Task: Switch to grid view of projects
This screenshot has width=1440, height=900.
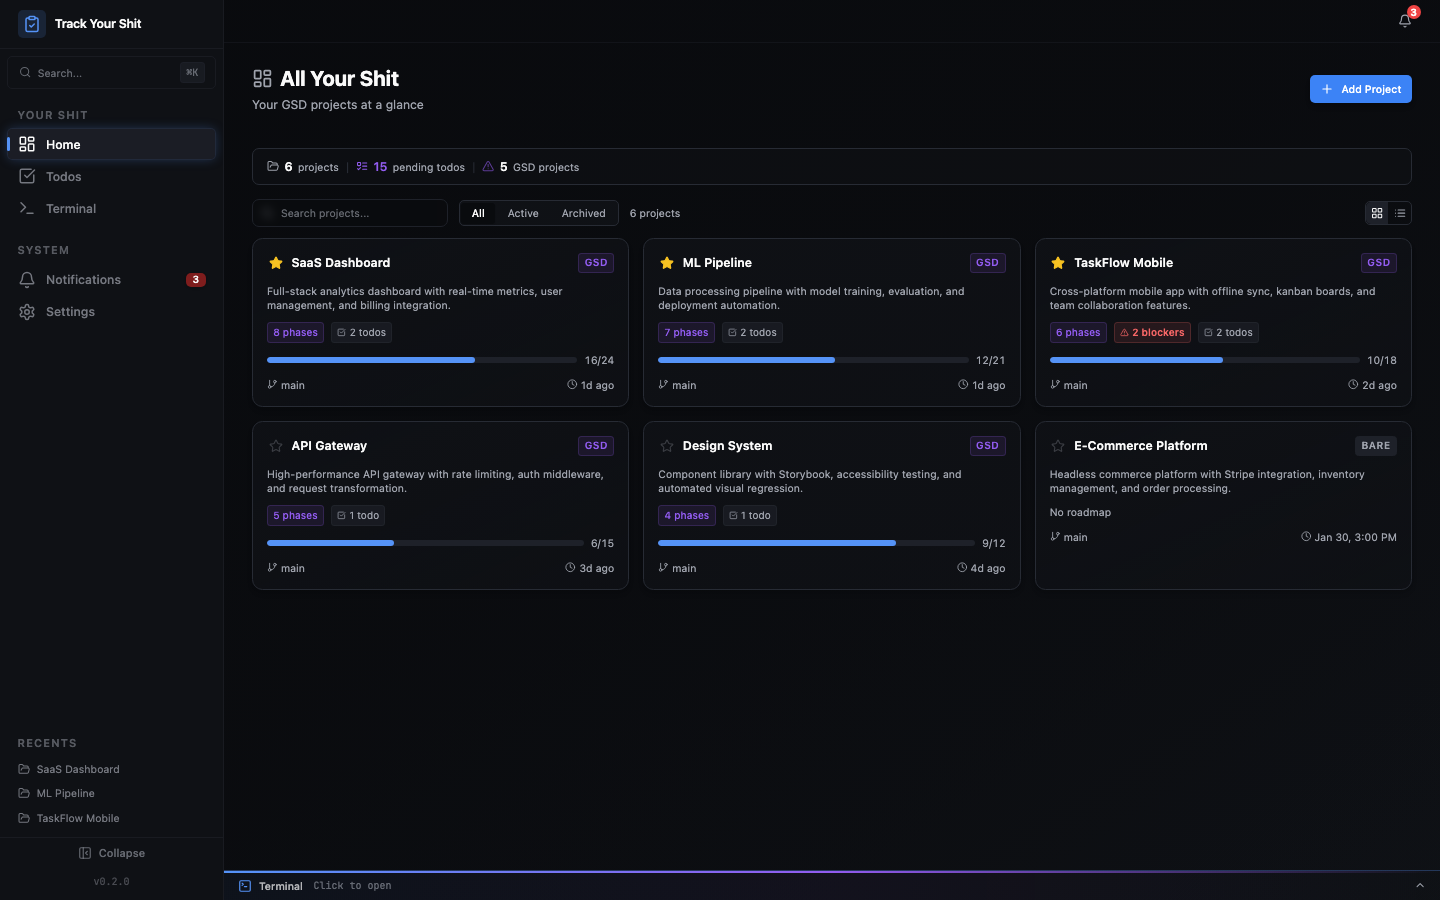Action: (x=1377, y=213)
